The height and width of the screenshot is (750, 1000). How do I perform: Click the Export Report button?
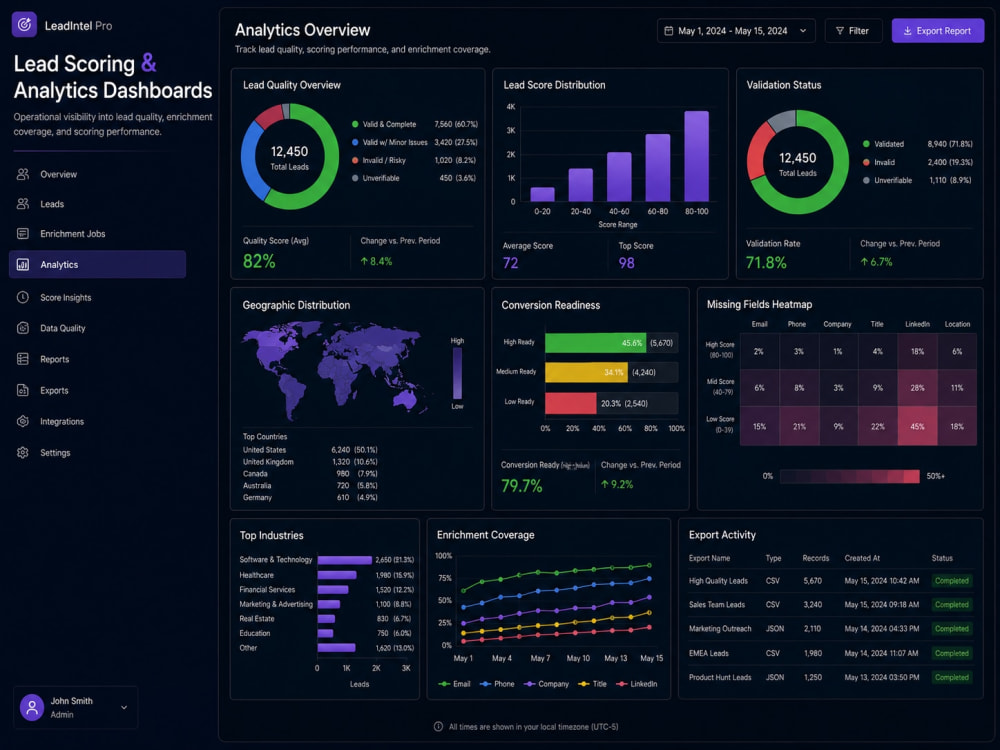pyautogui.click(x=938, y=31)
